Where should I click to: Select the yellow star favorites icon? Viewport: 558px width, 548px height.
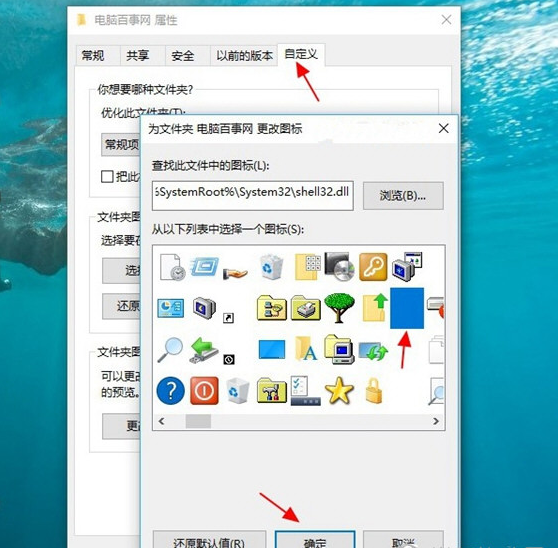(339, 391)
